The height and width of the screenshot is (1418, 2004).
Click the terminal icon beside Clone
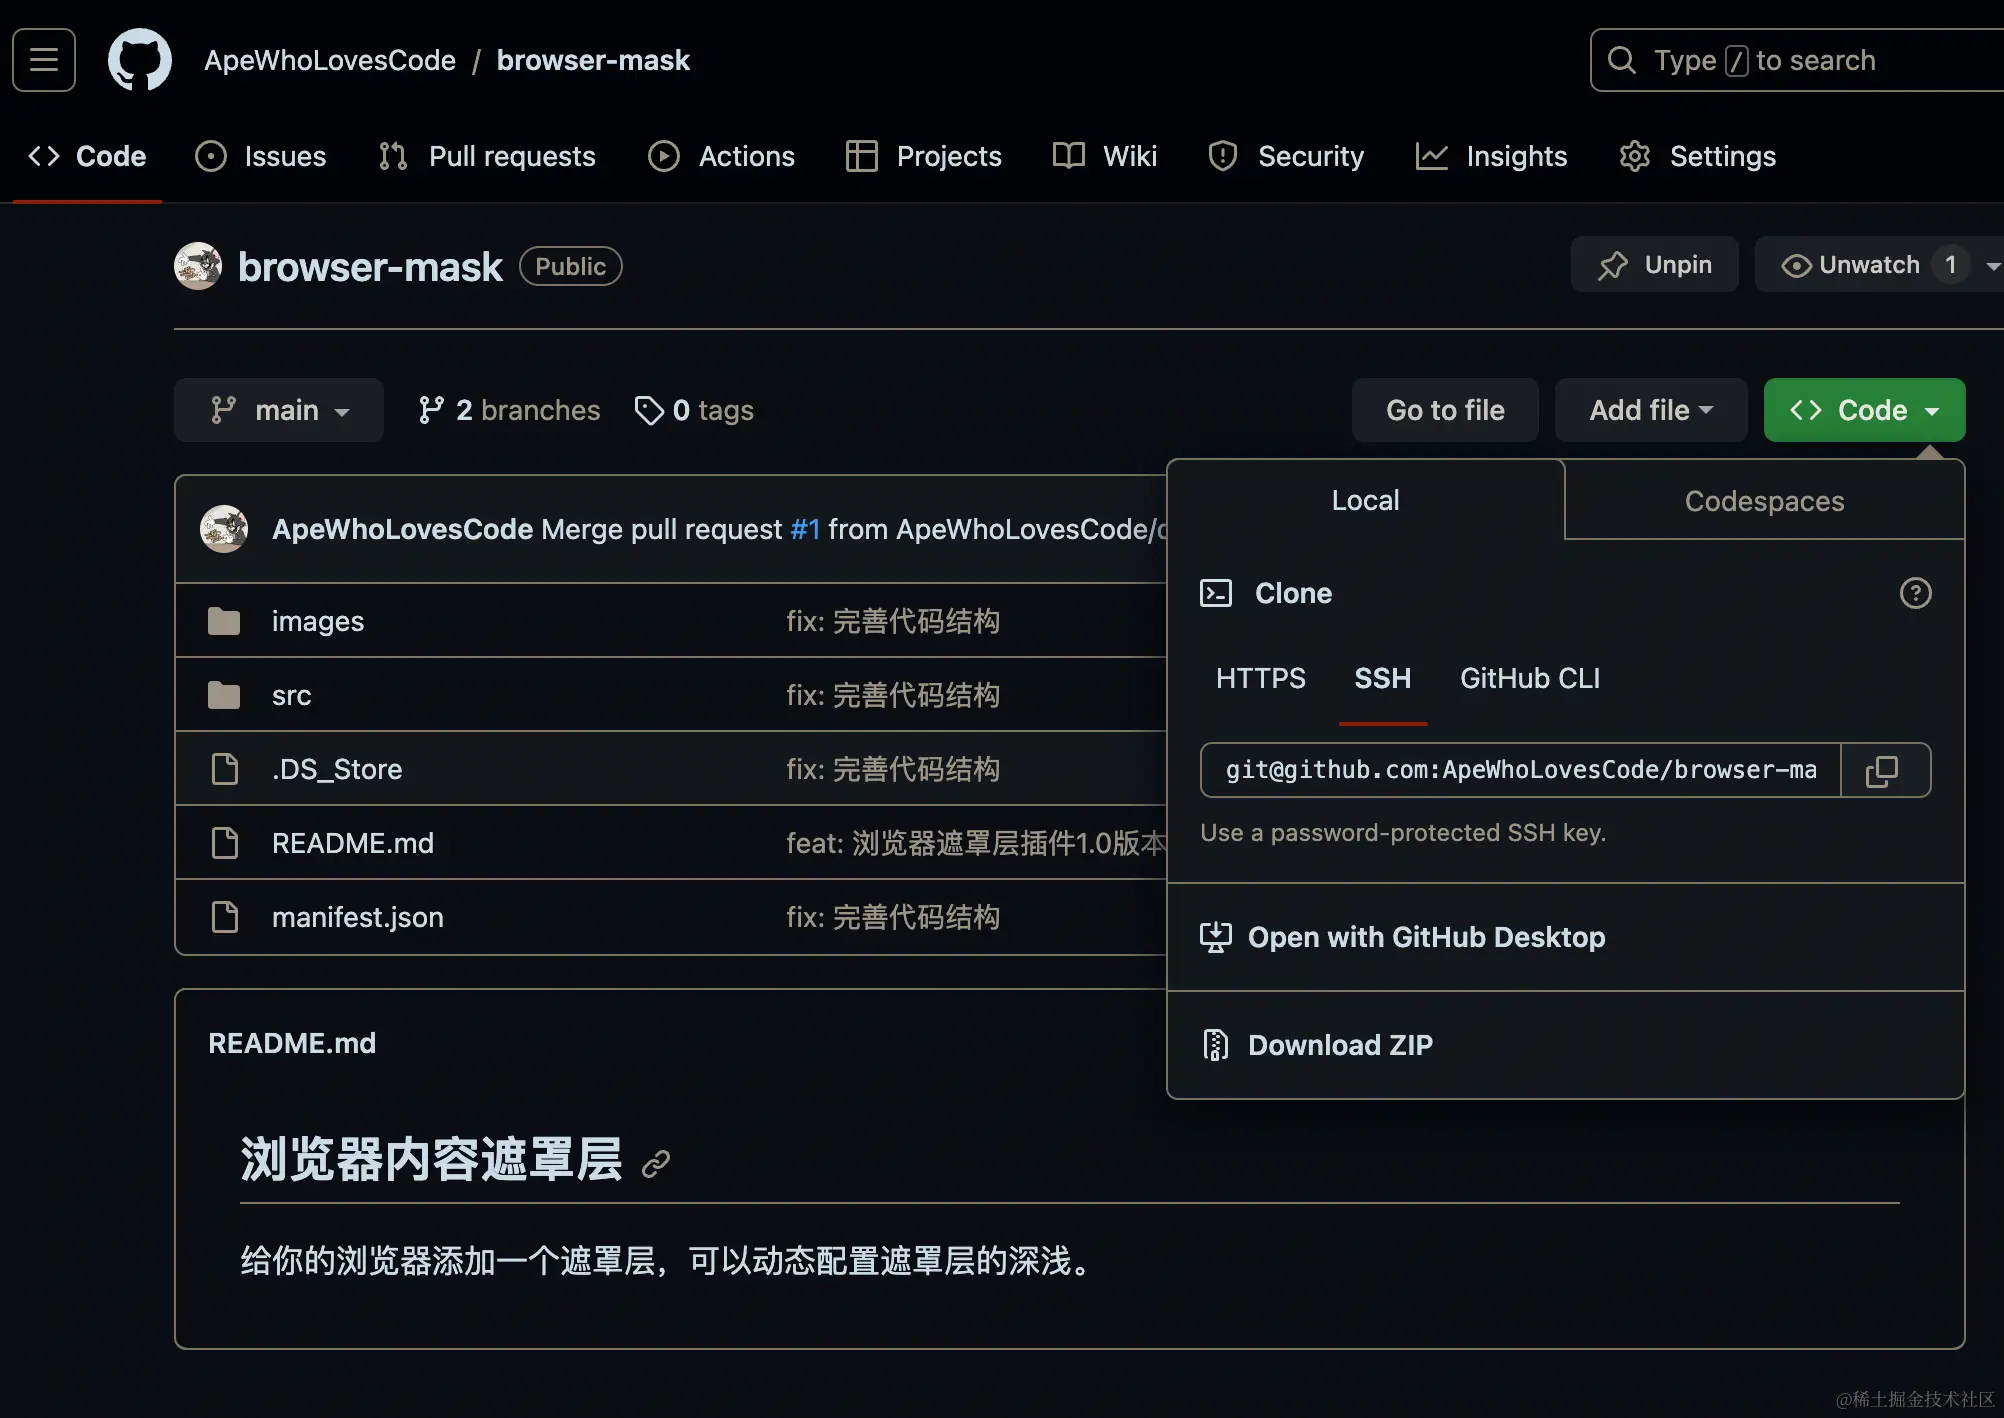(1216, 593)
